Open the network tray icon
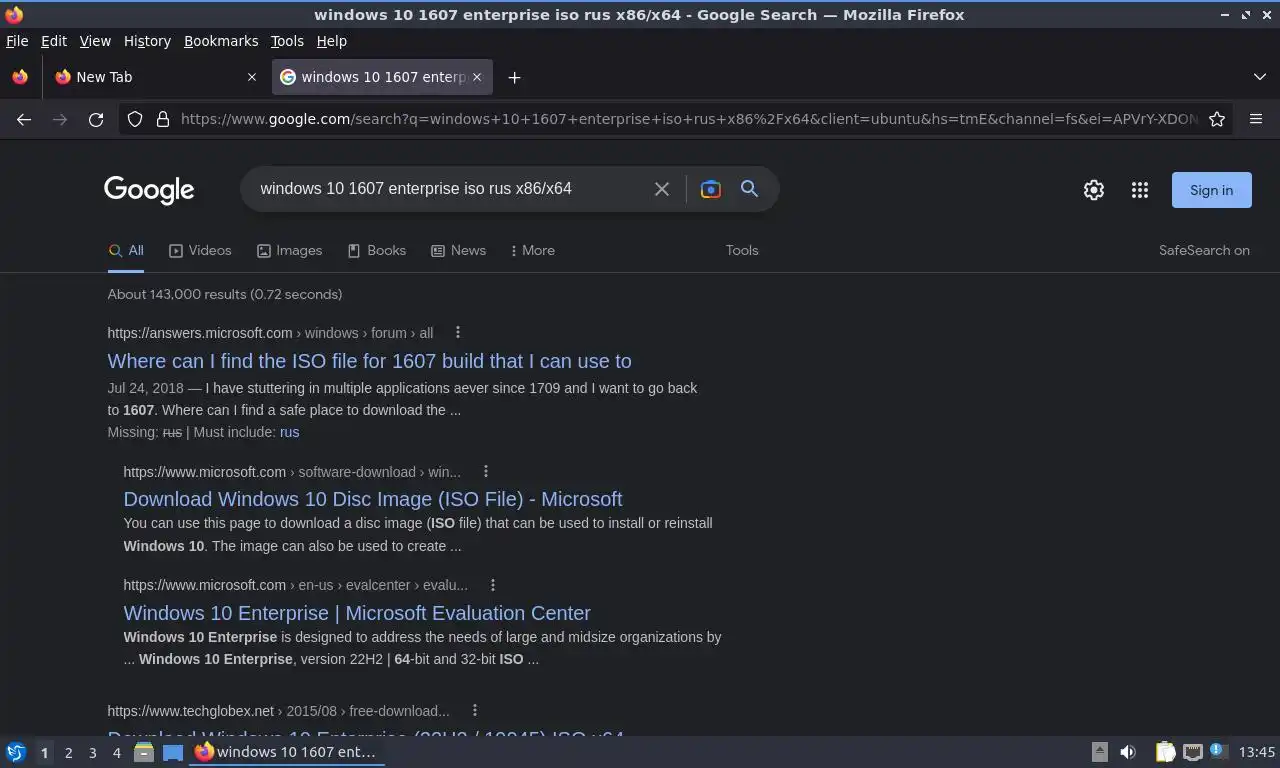The width and height of the screenshot is (1280, 768). 1192,752
